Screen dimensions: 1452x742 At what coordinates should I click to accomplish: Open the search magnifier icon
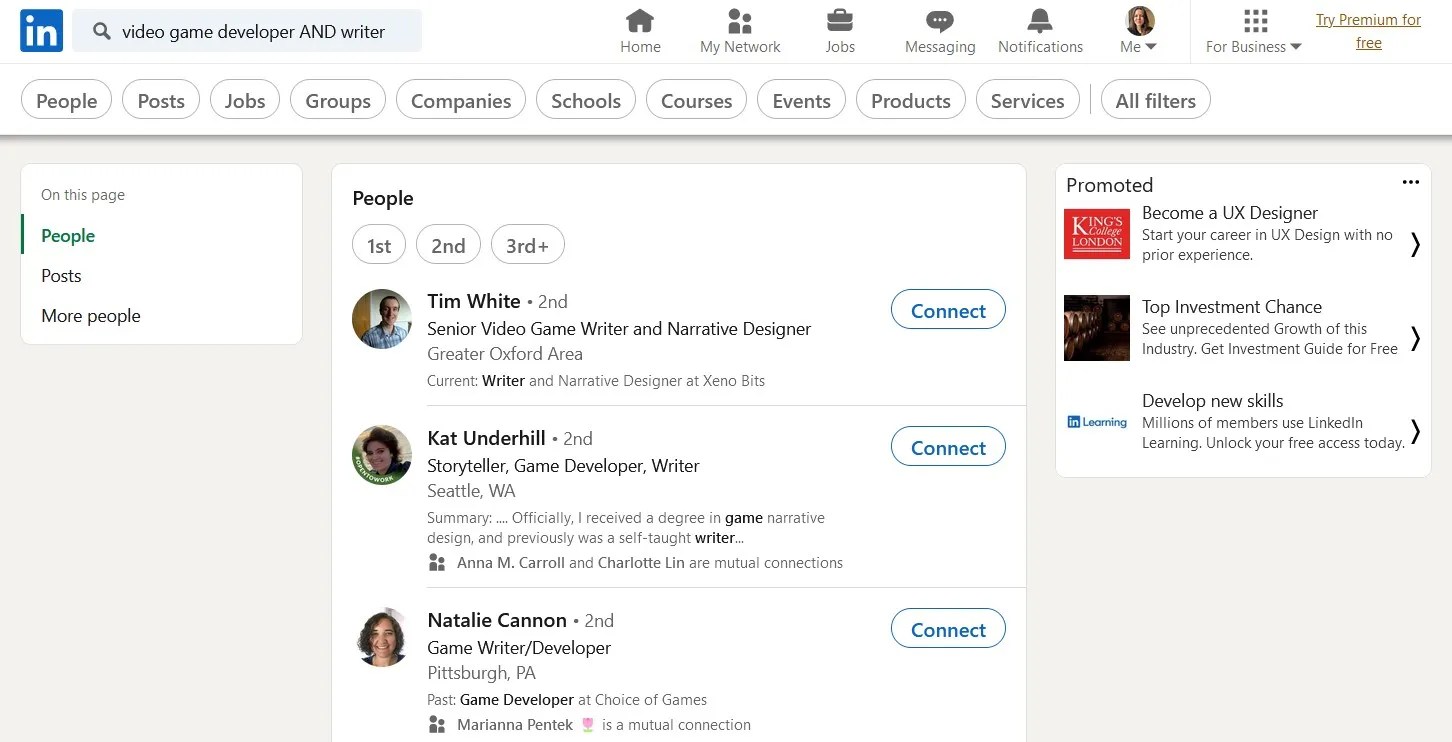pos(101,31)
